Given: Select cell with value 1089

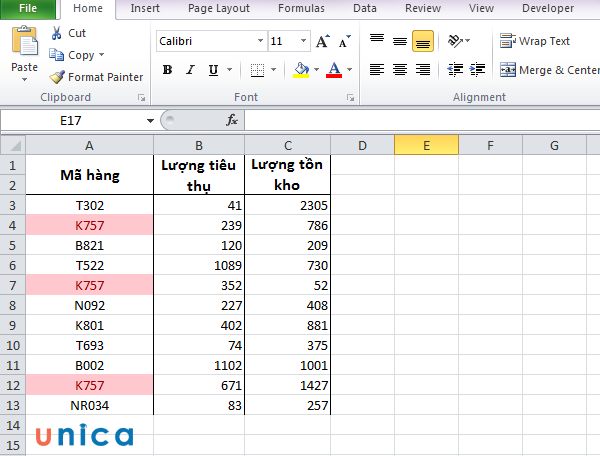Looking at the screenshot, I should 199,265.
